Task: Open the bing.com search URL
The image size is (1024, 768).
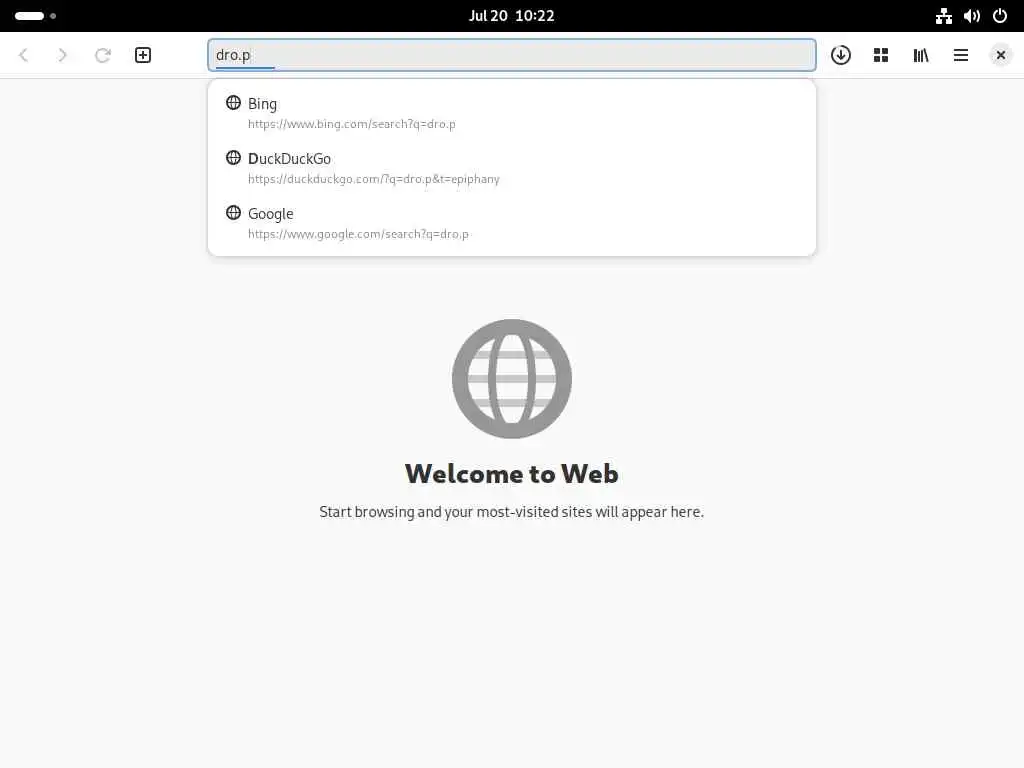Action: (351, 124)
